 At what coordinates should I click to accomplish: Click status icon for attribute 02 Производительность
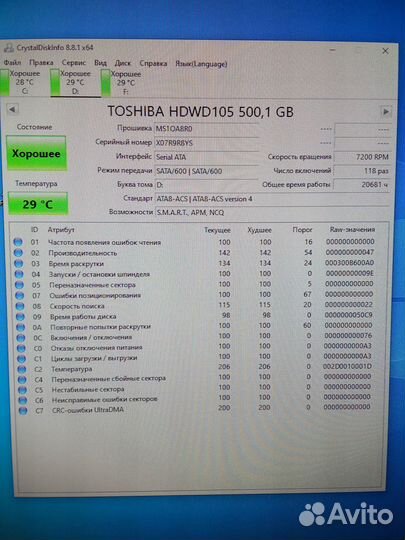pyautogui.click(x=19, y=253)
